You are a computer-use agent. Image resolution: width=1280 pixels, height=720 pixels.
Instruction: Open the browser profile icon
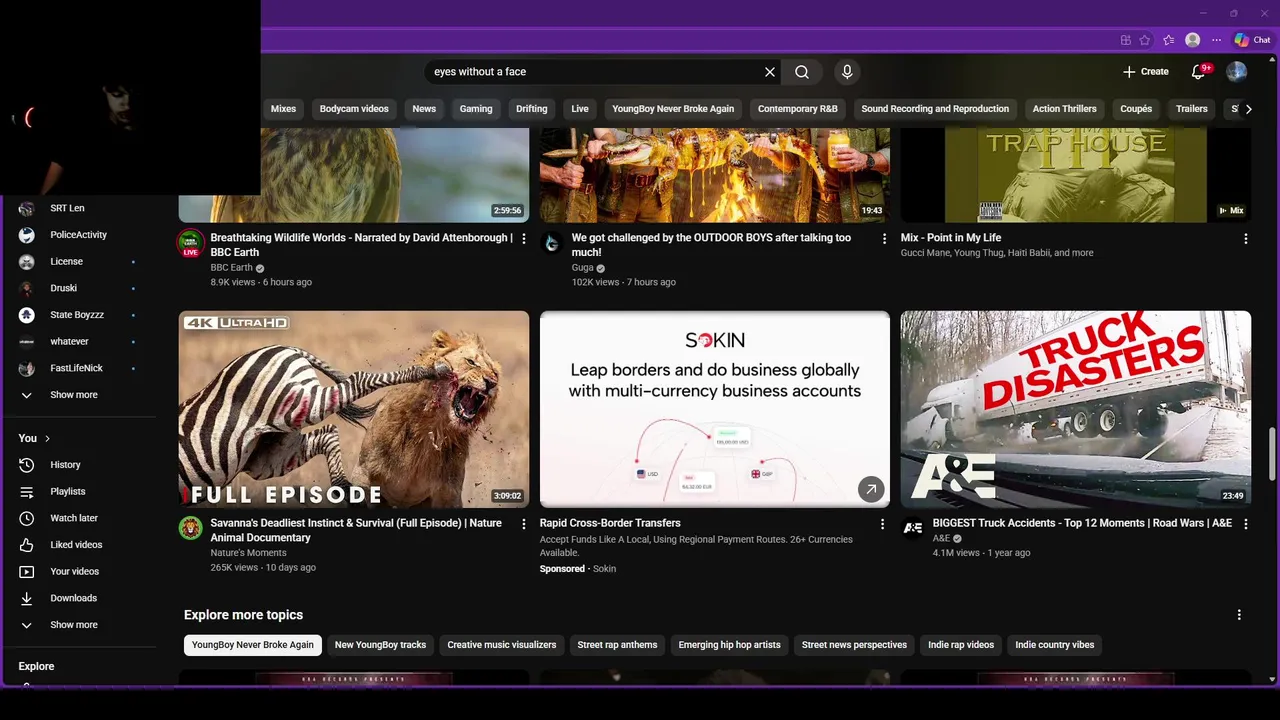point(1192,40)
